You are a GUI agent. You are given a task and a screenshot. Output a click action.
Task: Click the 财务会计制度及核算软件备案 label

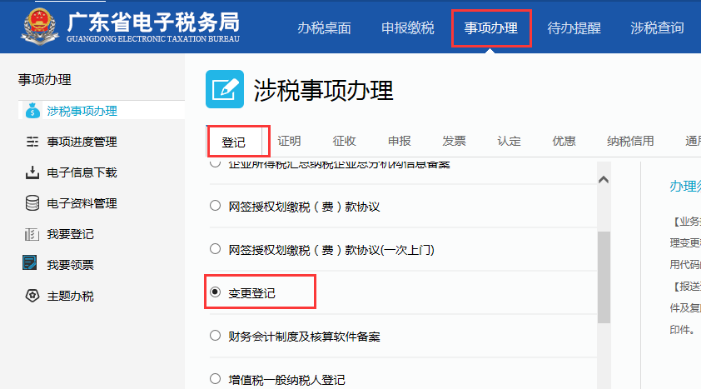(304, 337)
